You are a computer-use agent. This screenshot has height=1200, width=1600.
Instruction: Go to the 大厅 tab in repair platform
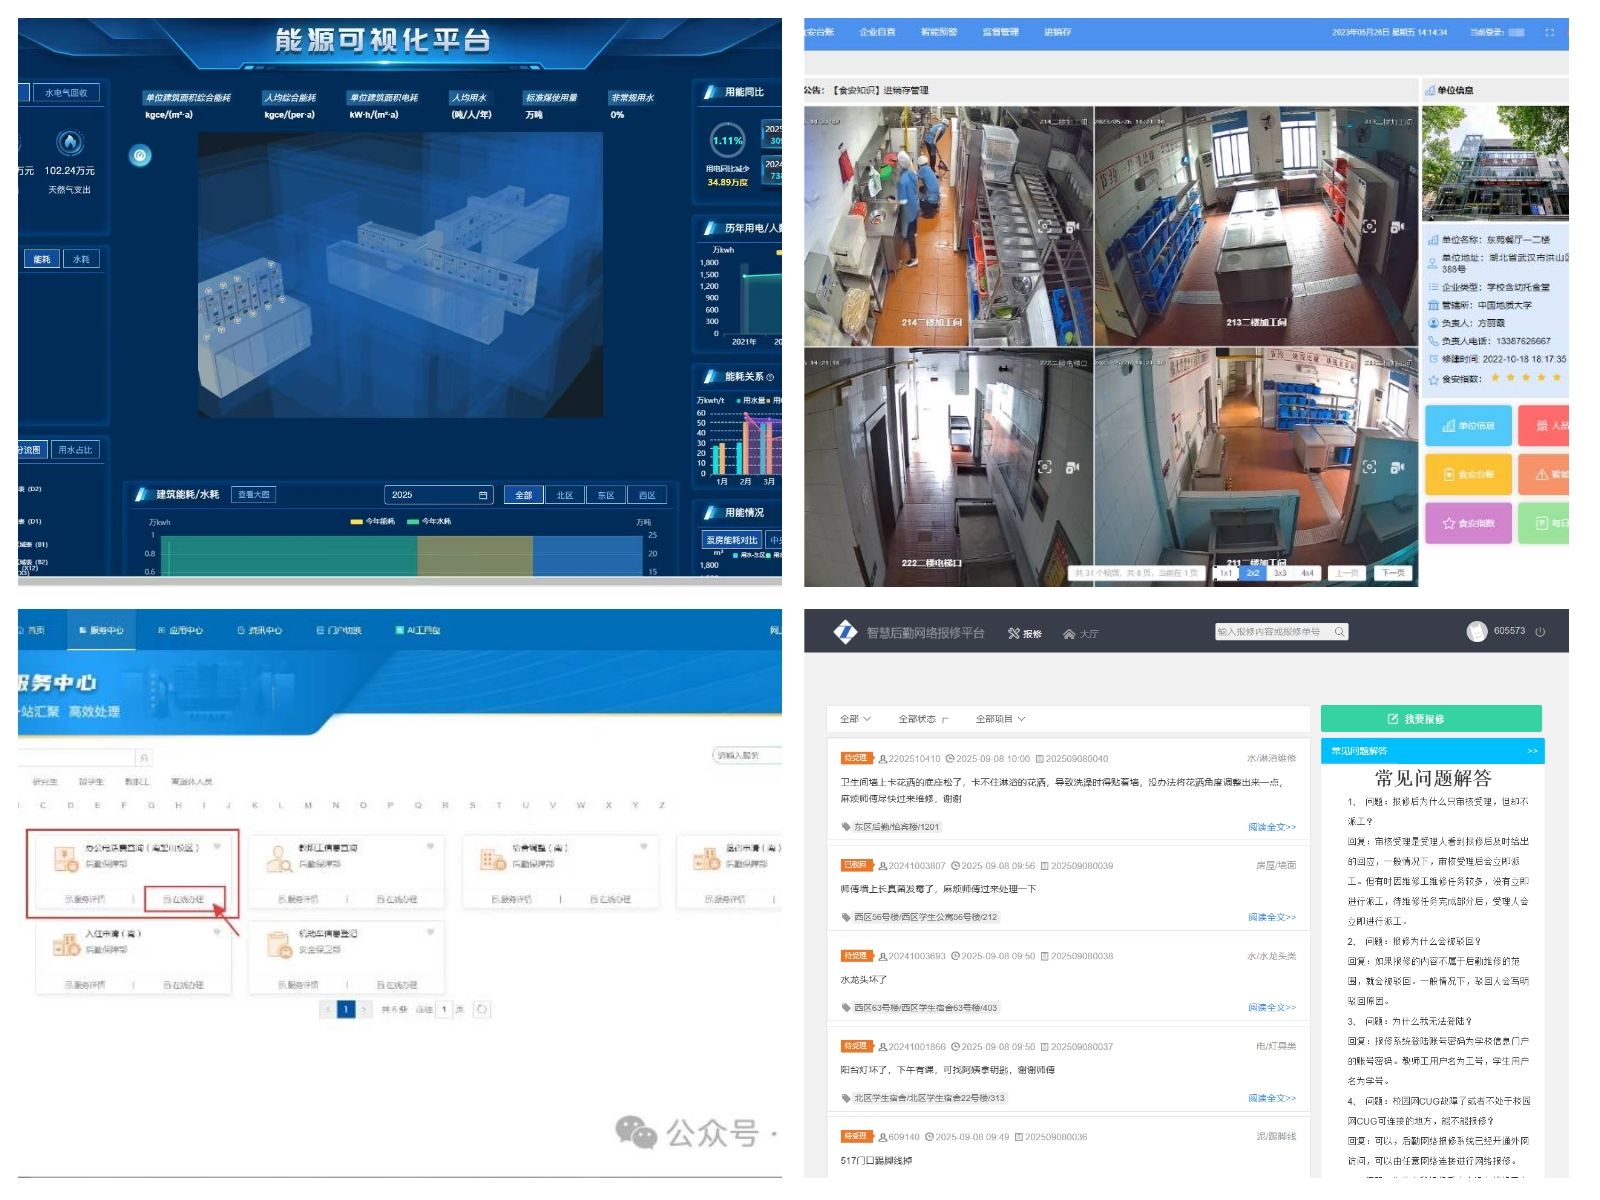(x=1081, y=633)
